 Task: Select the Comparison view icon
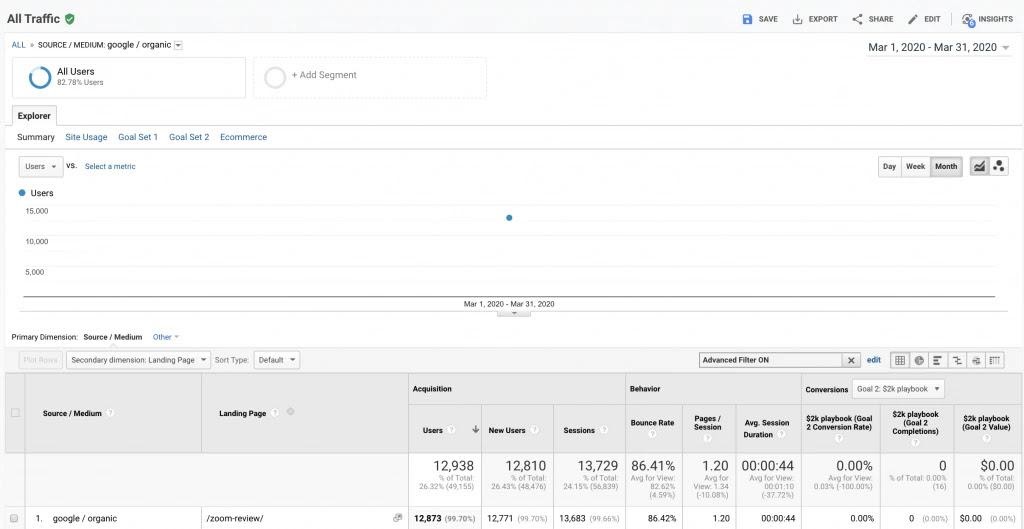[957, 360]
